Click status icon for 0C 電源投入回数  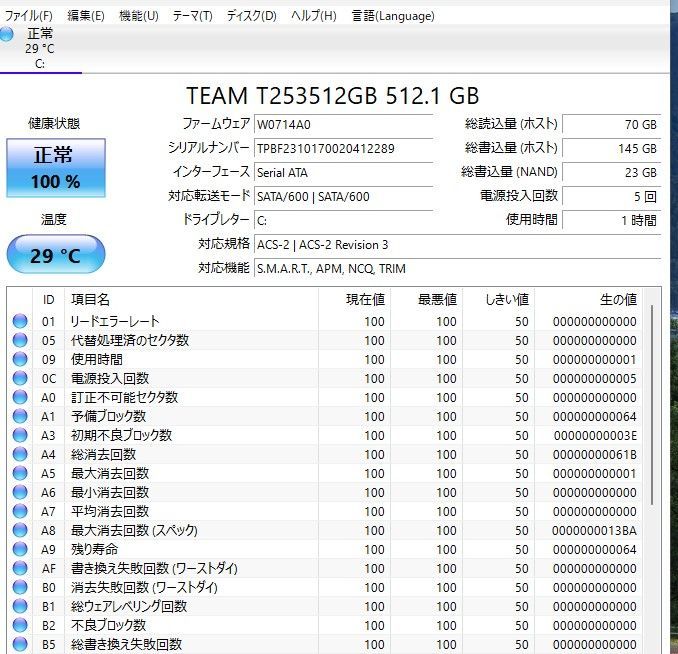(x=20, y=378)
